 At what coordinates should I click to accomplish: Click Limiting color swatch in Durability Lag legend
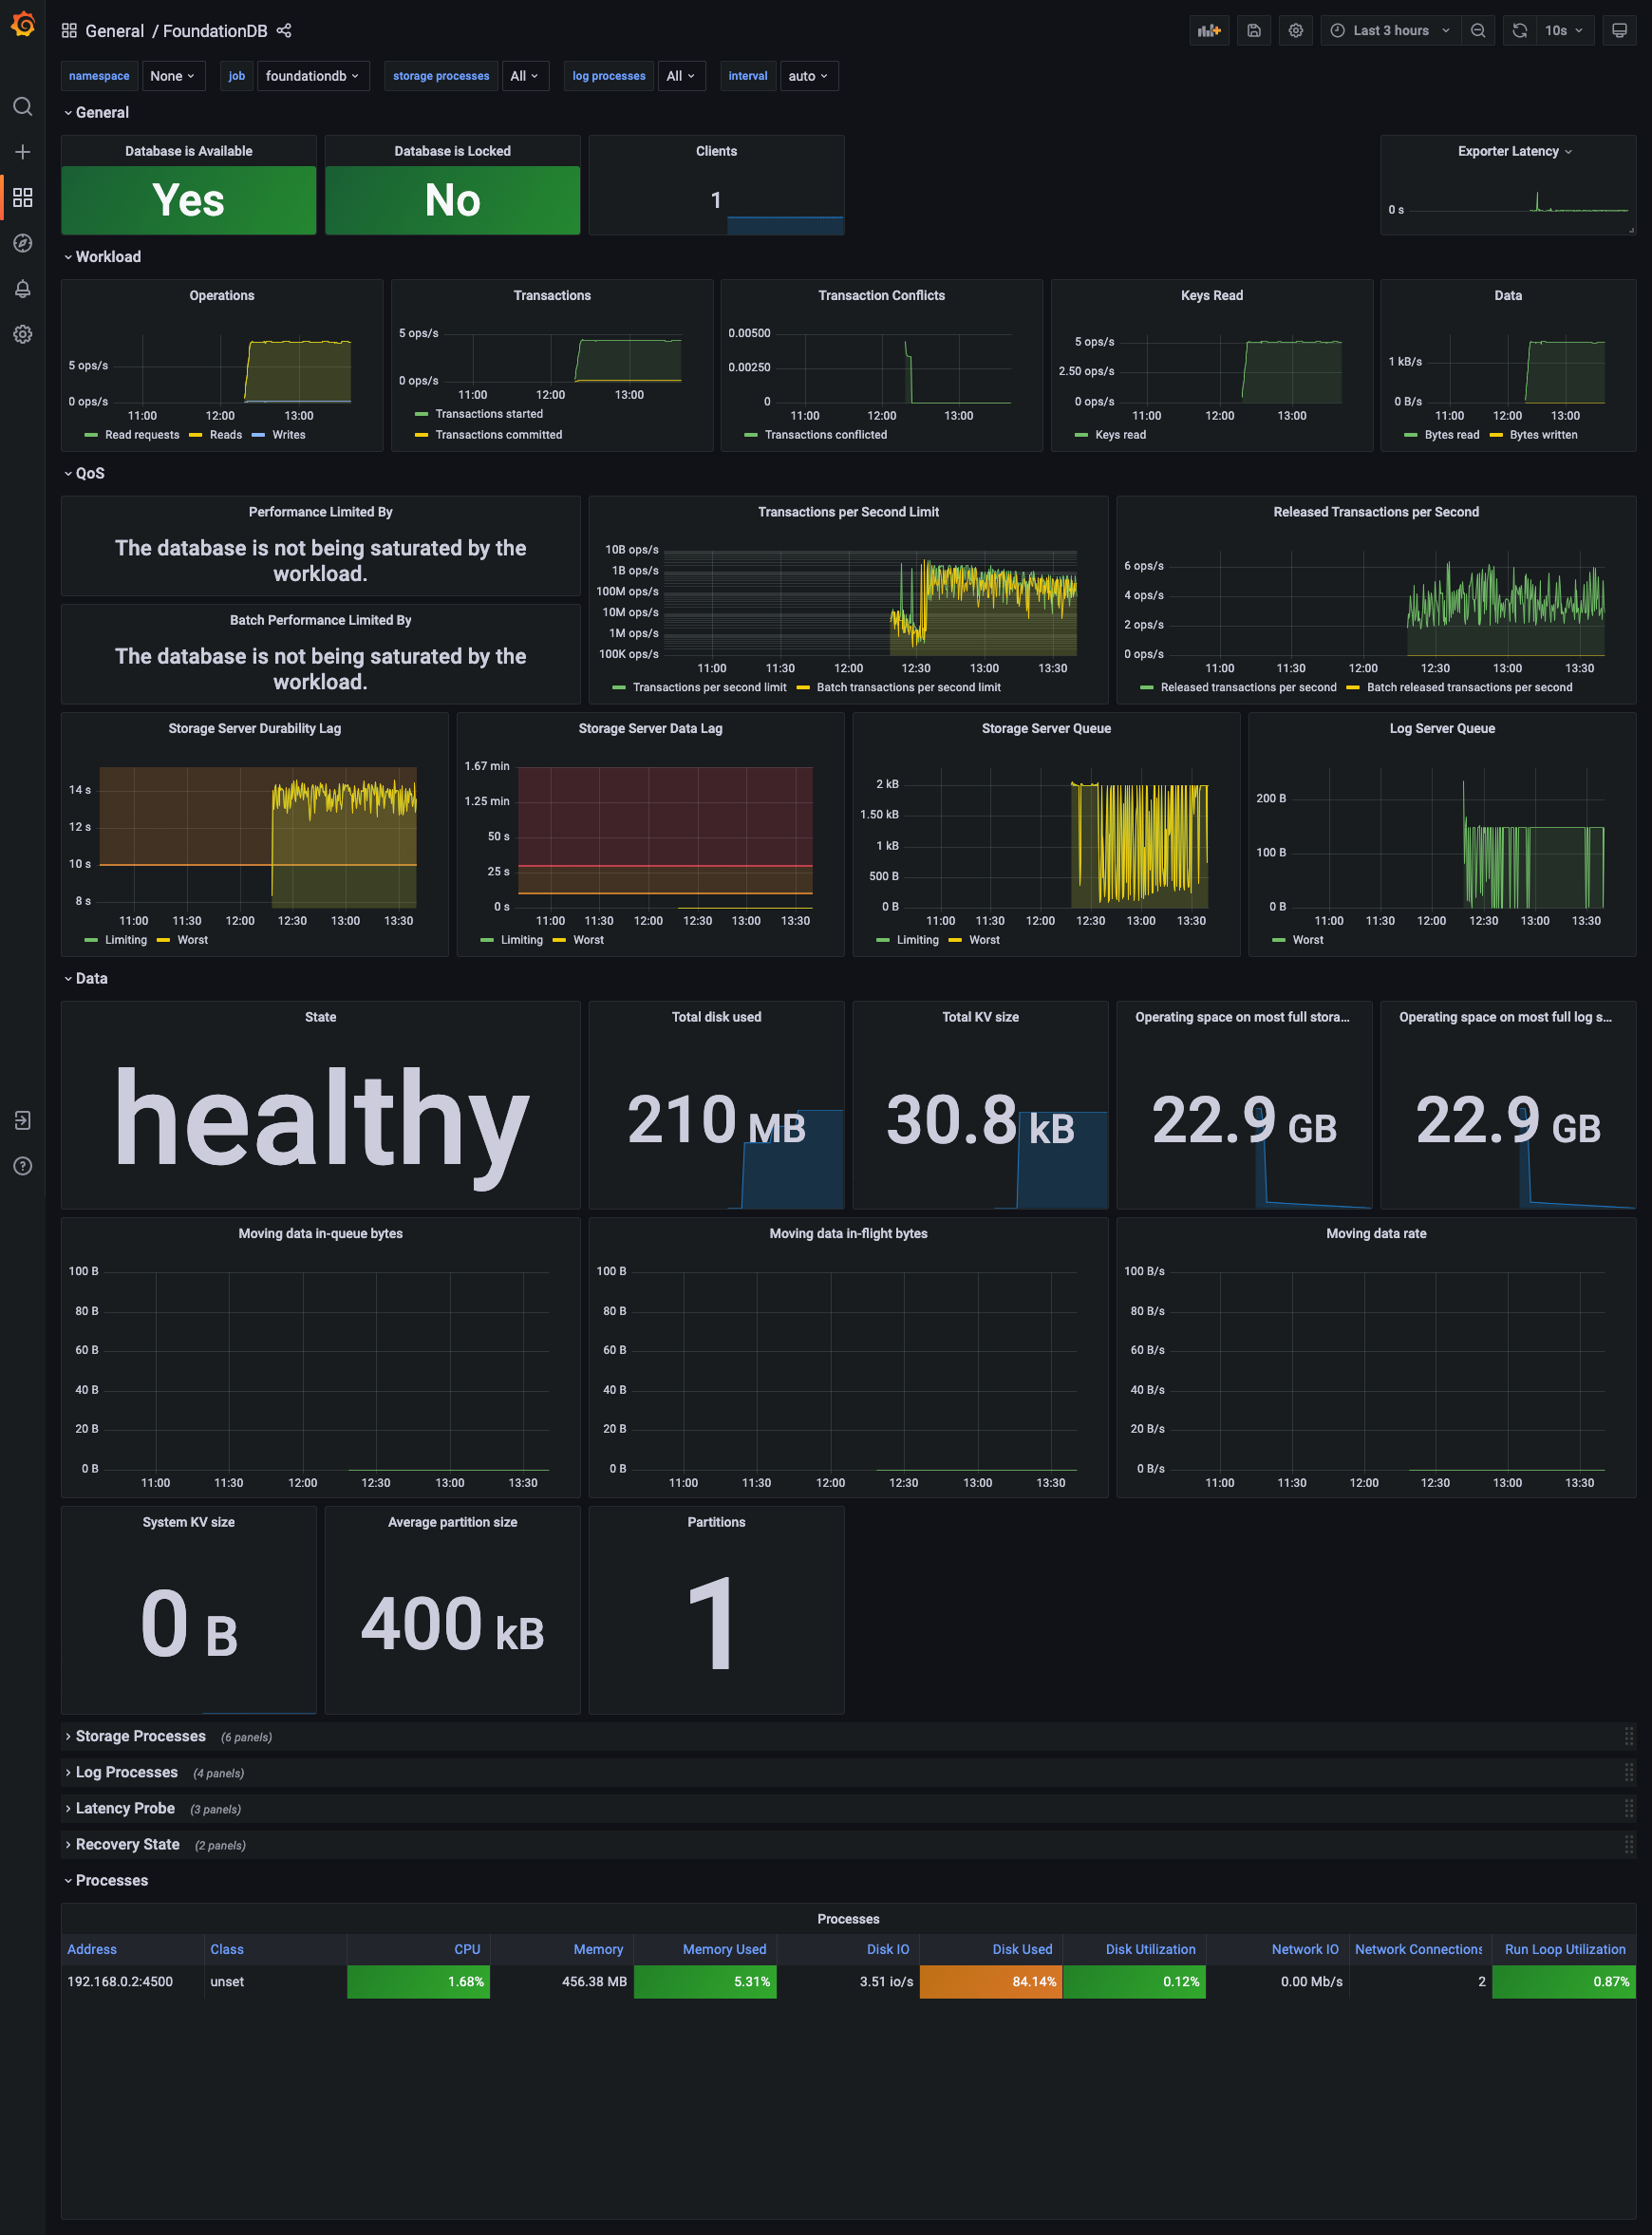pos(91,940)
